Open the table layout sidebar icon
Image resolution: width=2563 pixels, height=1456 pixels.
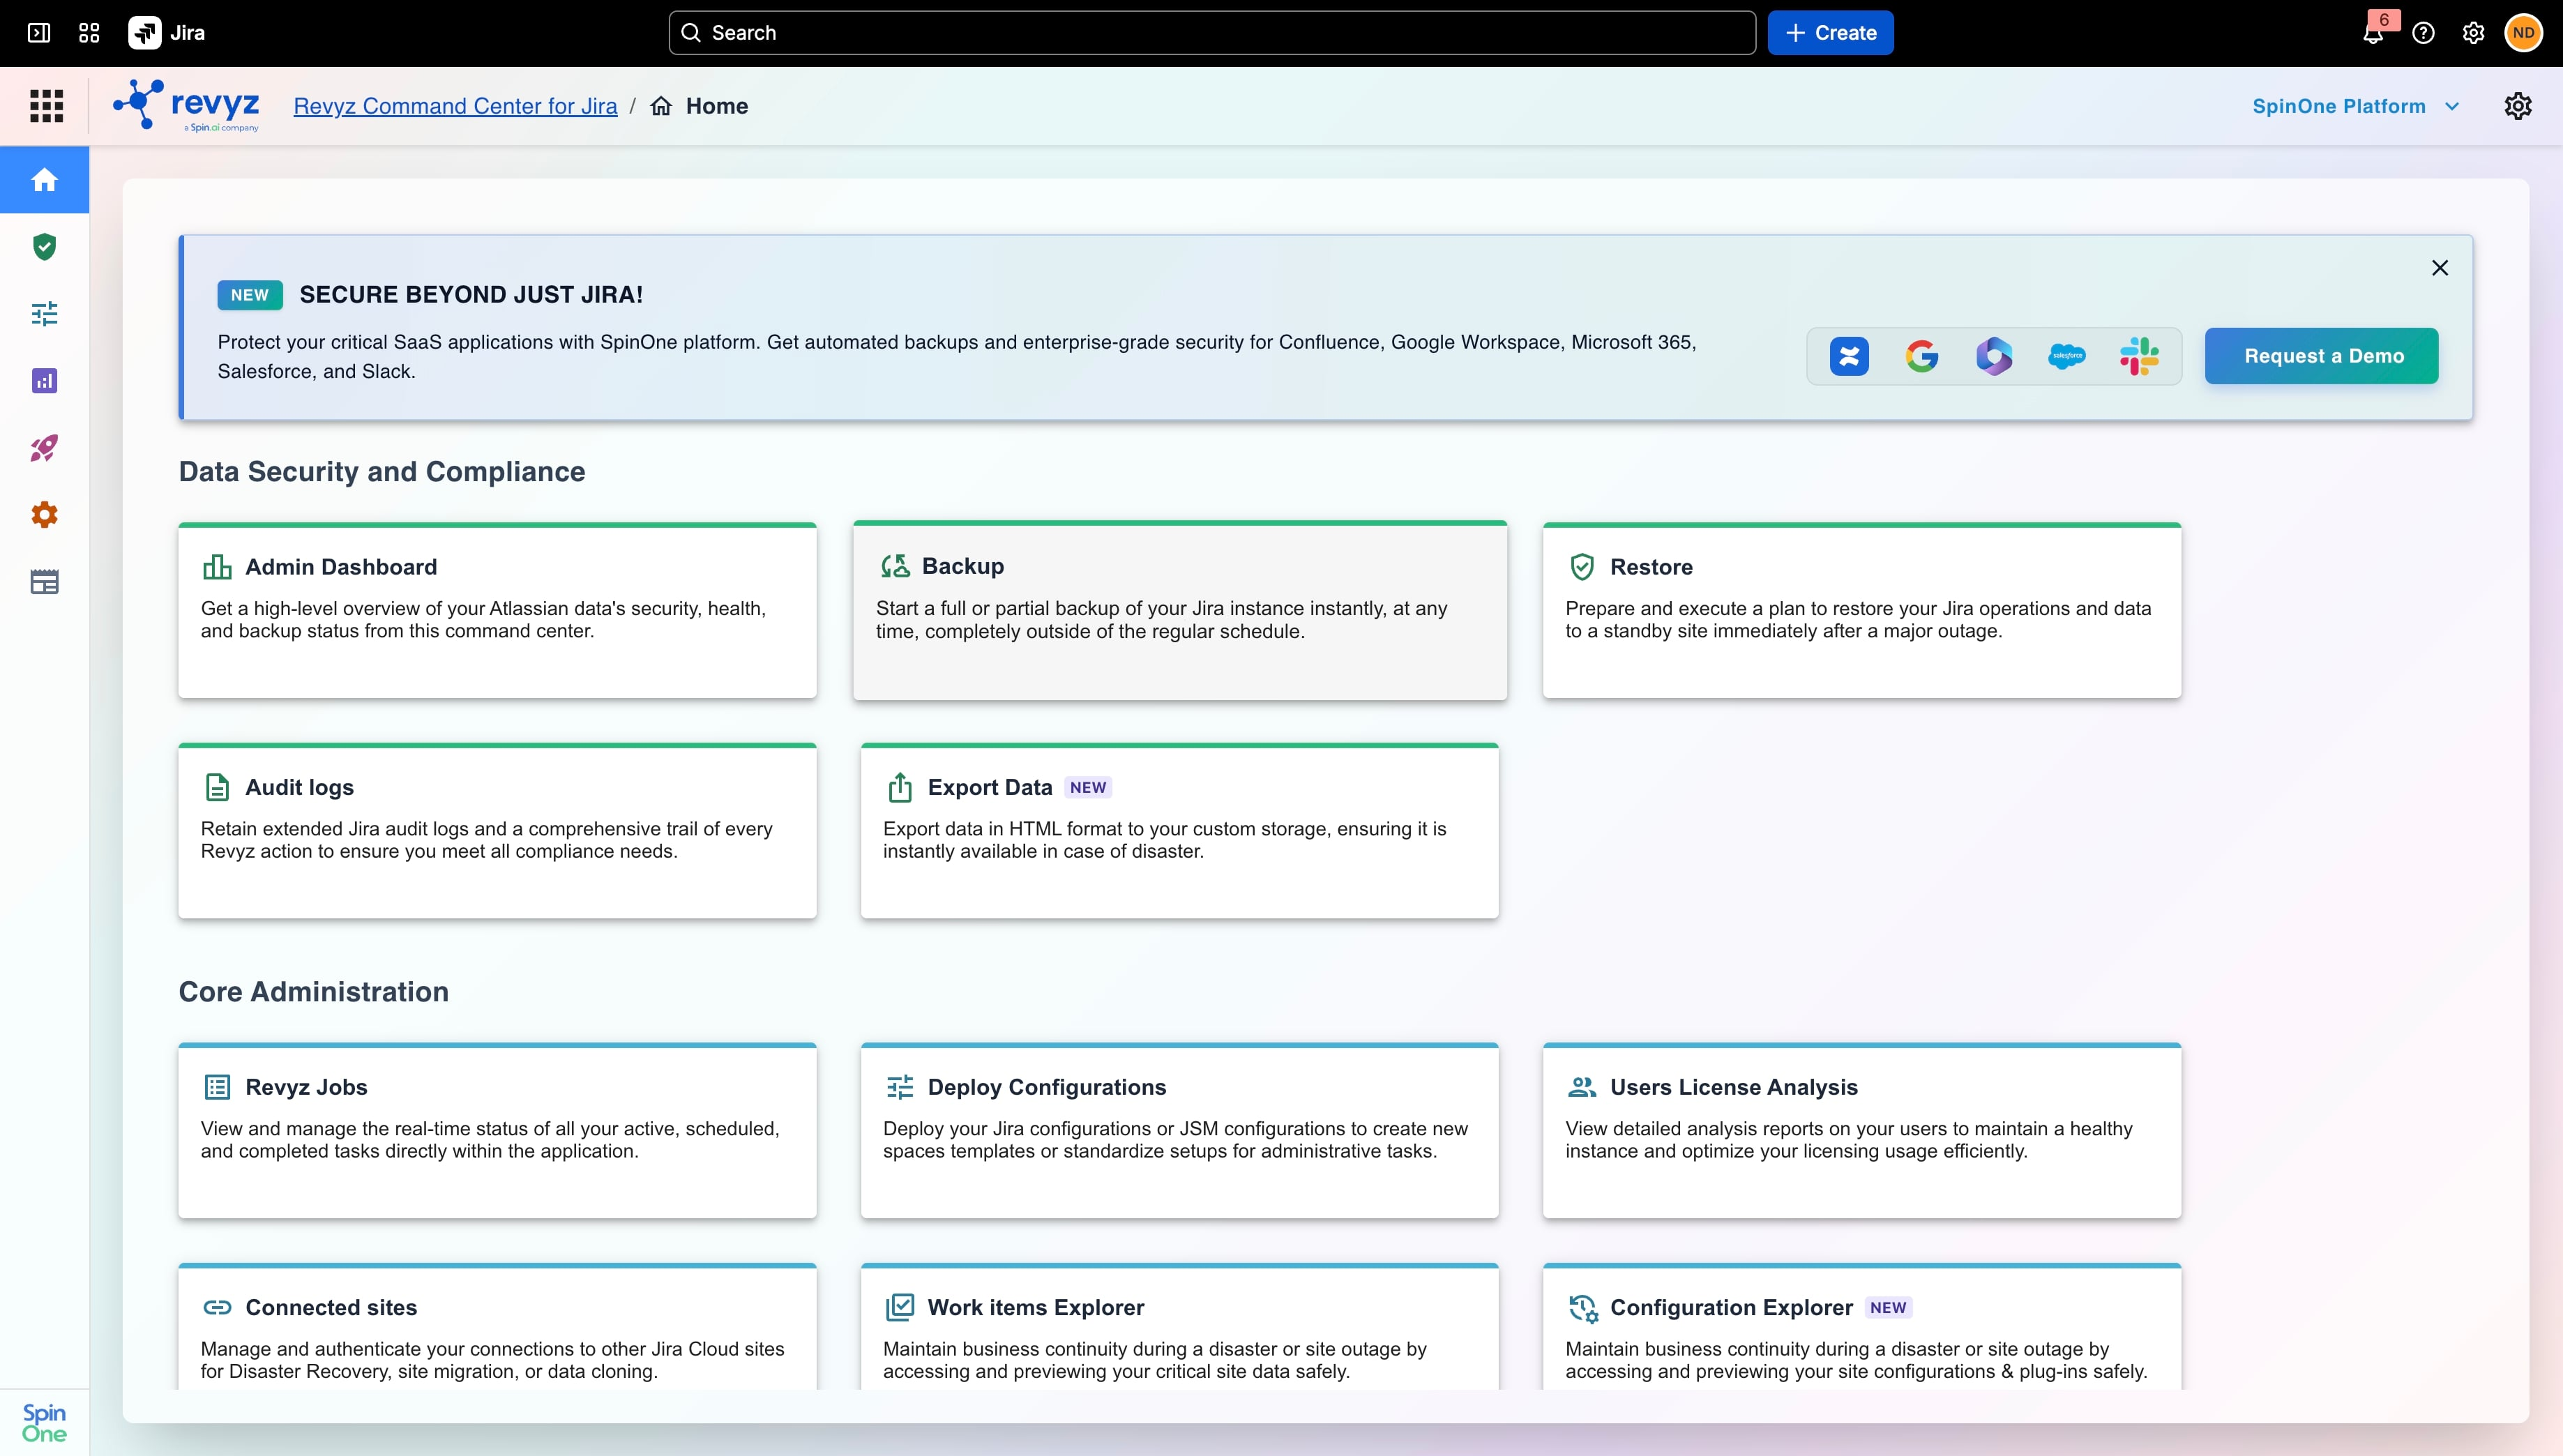pos(44,582)
